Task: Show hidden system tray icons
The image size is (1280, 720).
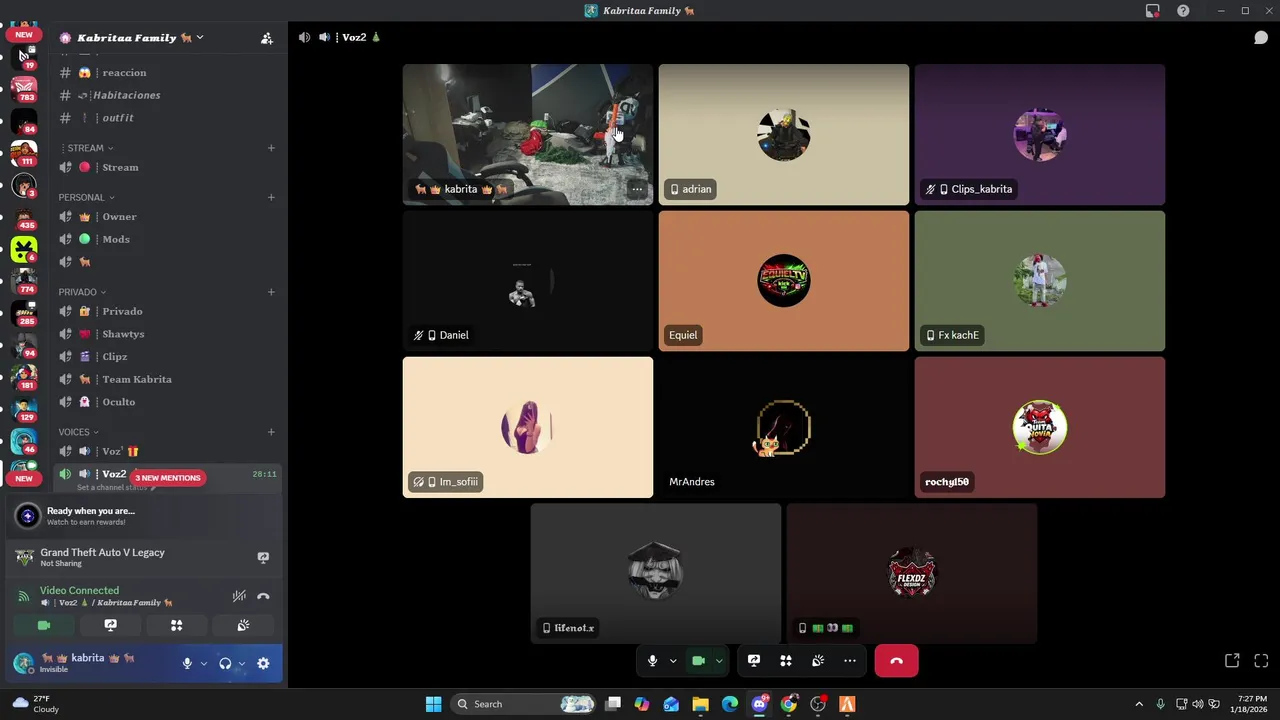Action: [1138, 704]
